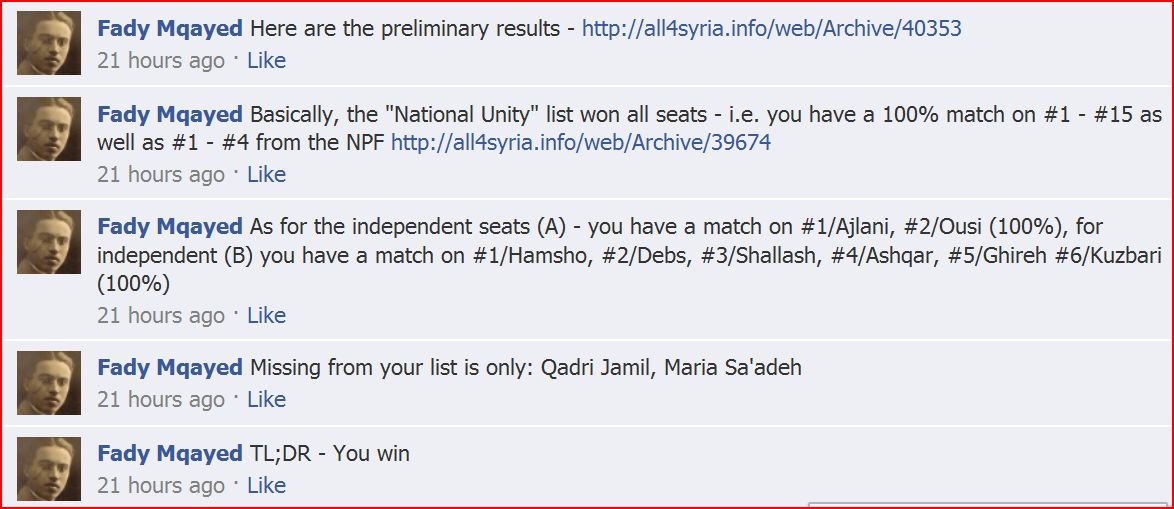Open Fady Mqayed name on preliminary results comment
The image size is (1174, 509).
[170, 28]
